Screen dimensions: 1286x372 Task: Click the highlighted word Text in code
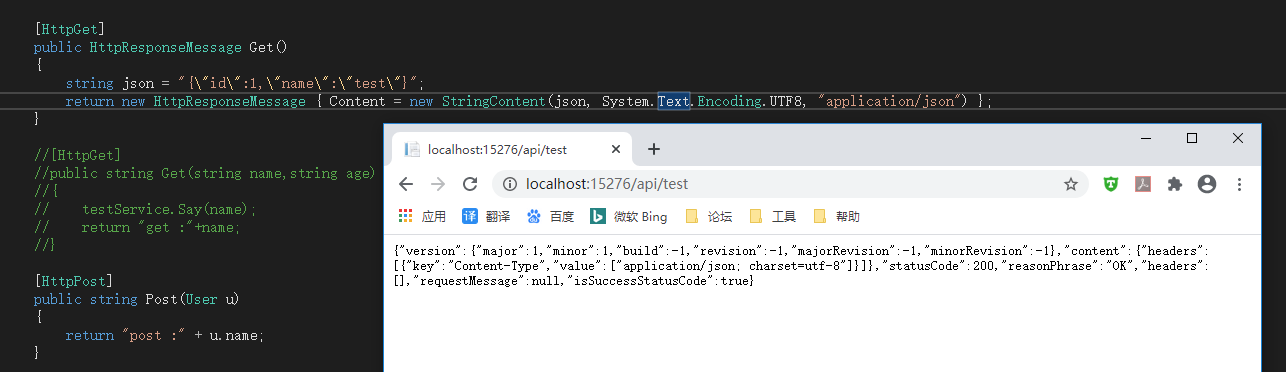pyautogui.click(x=673, y=101)
